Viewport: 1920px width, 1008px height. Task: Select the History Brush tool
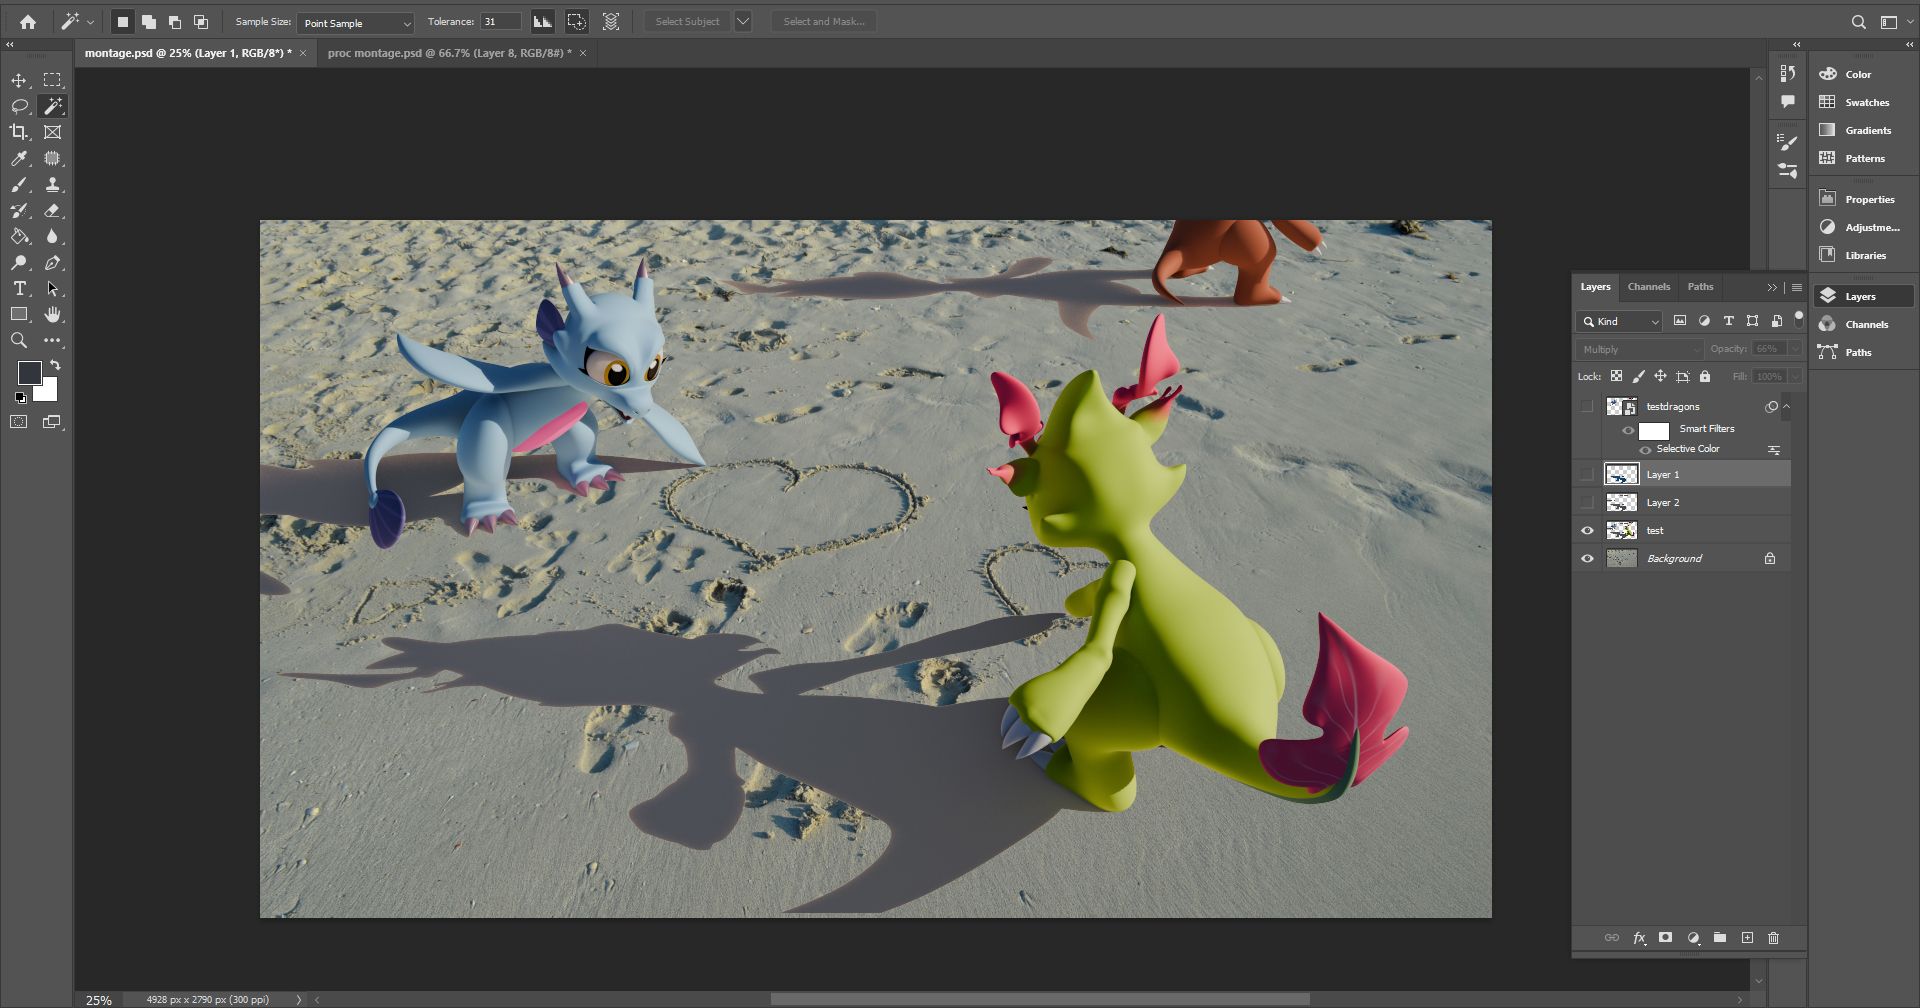click(x=19, y=211)
